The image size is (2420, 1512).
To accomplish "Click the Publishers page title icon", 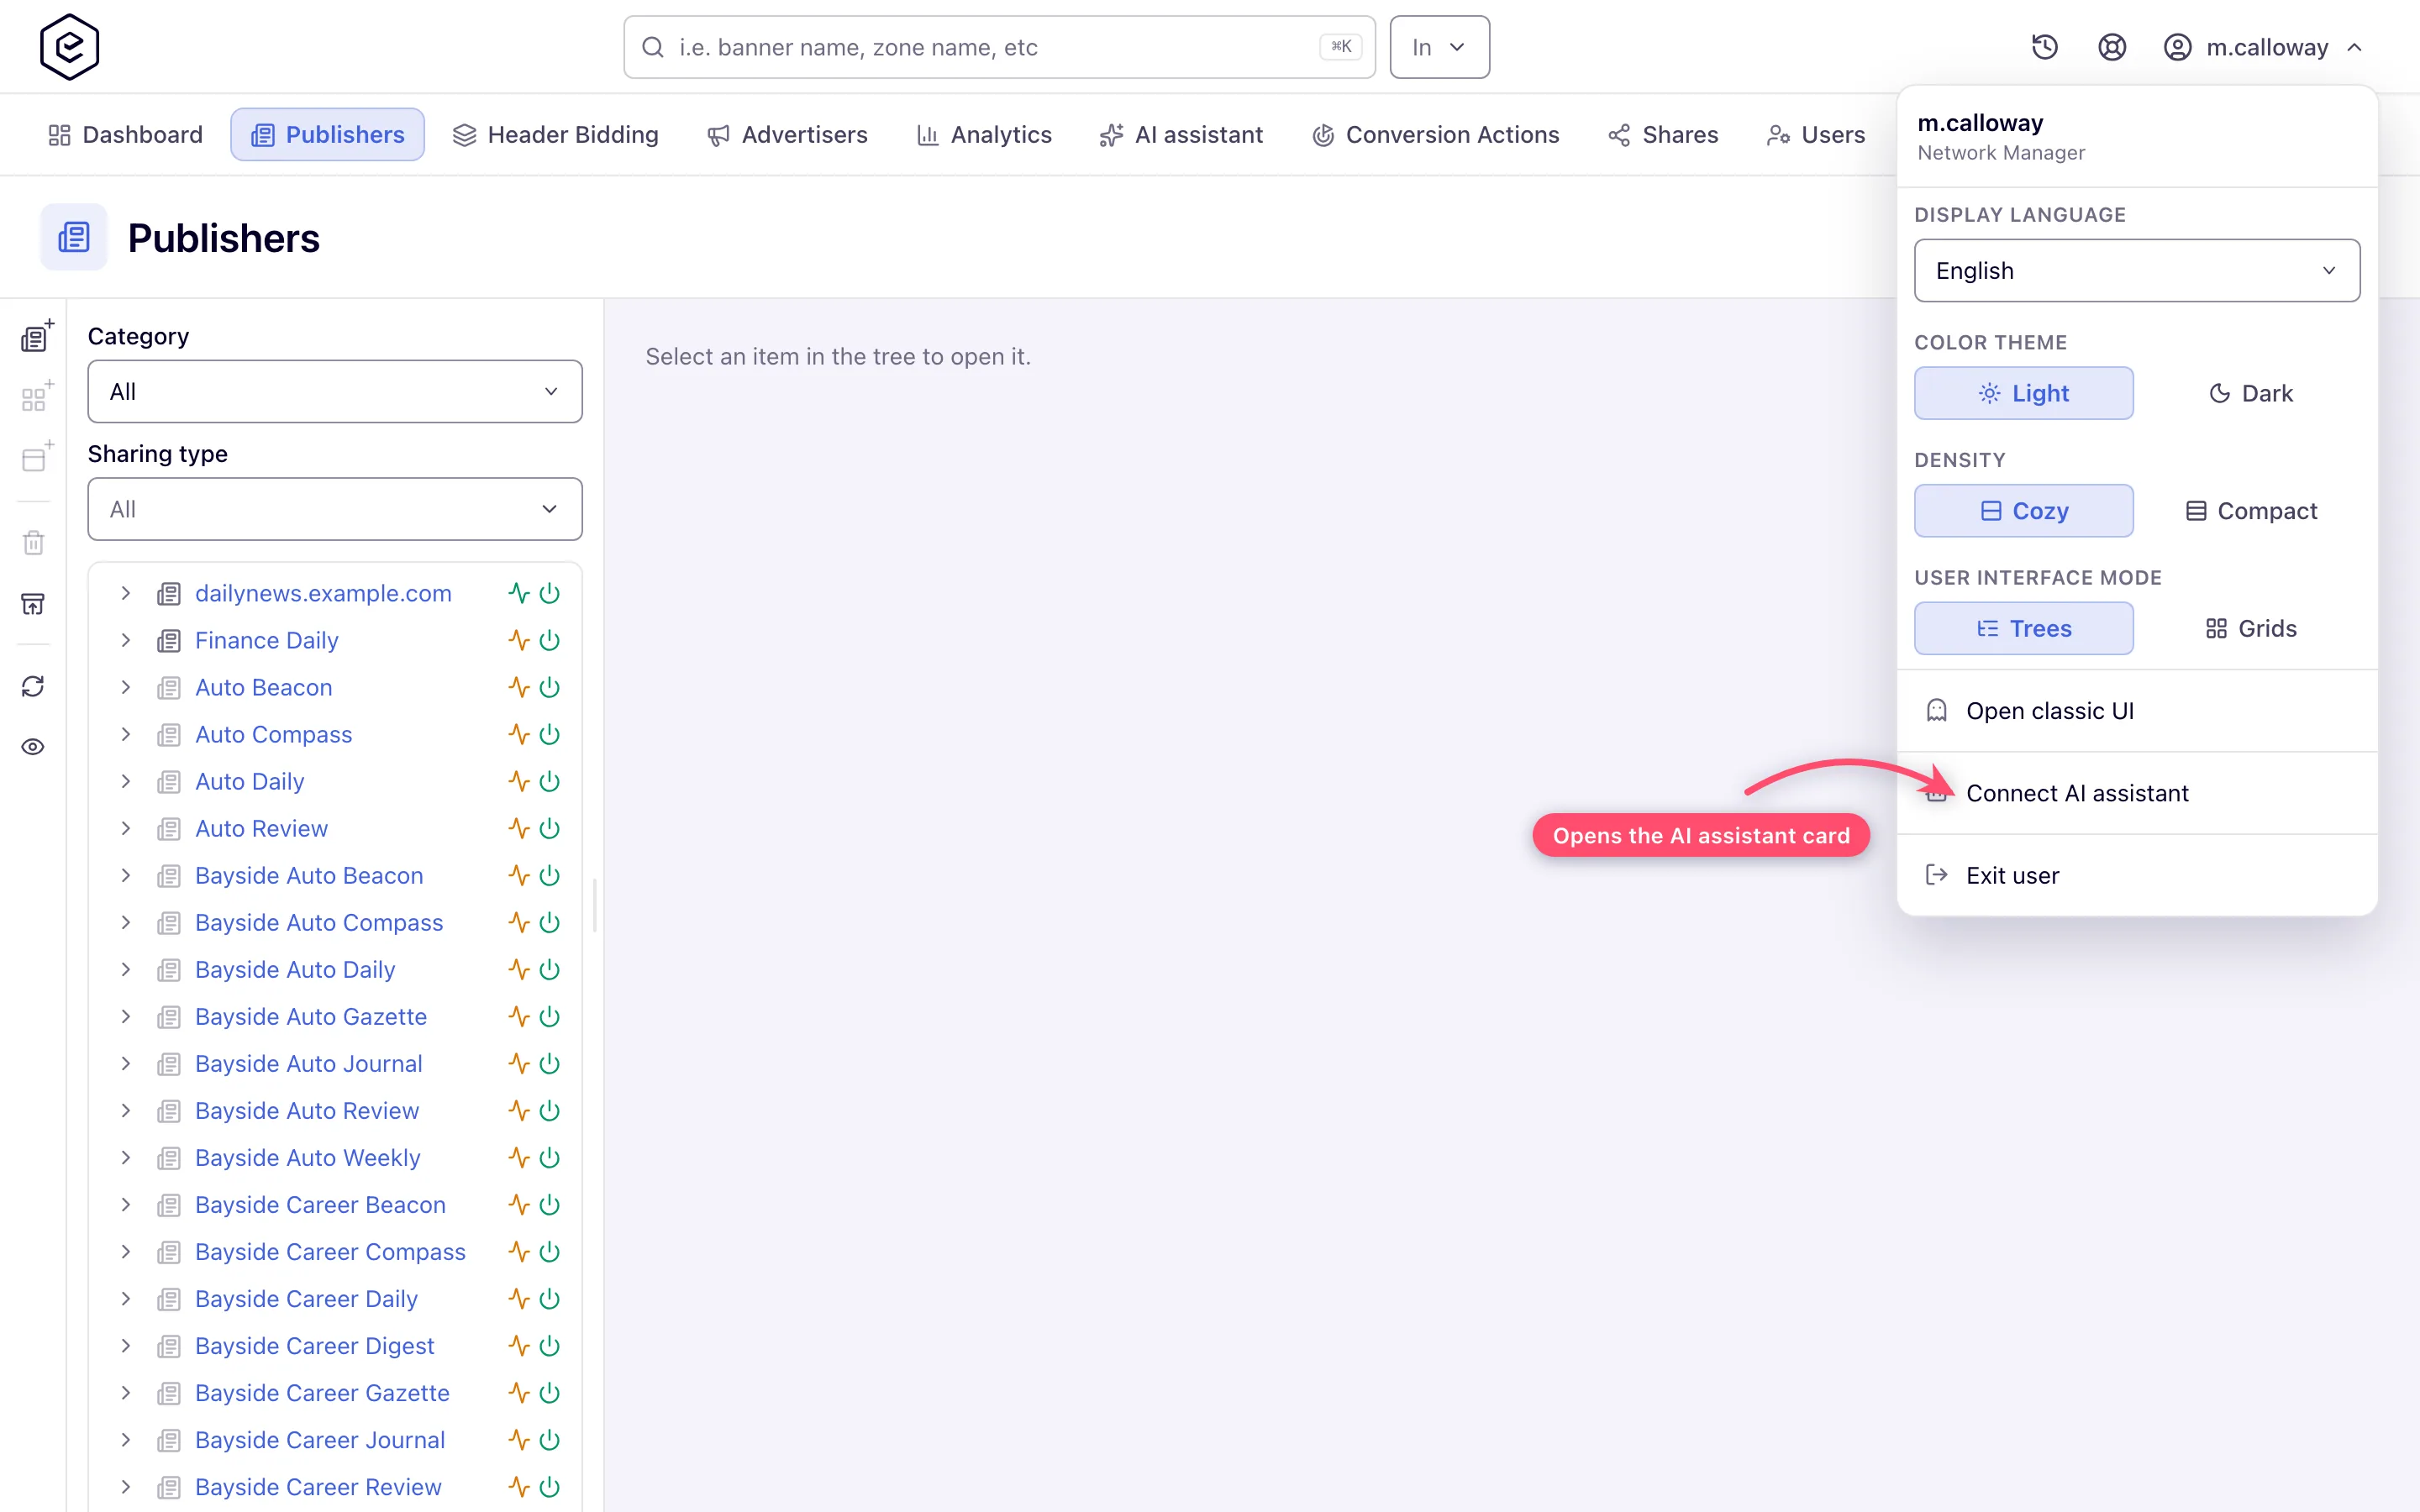I will pyautogui.click(x=74, y=238).
